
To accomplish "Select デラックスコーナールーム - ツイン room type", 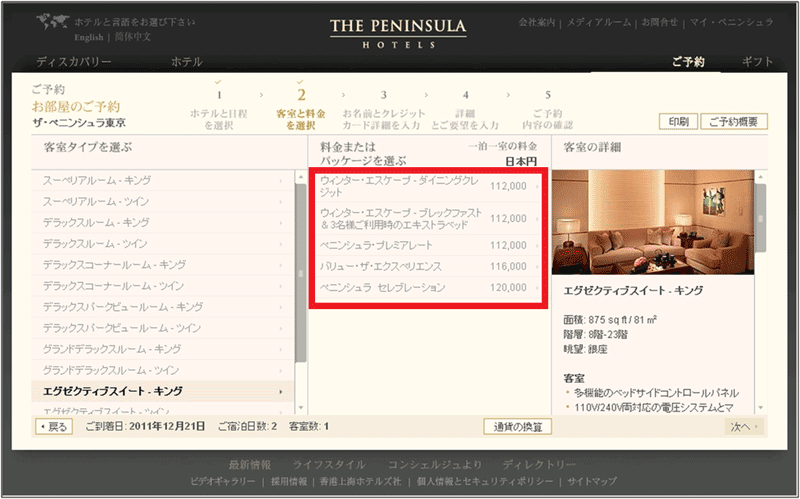I will coord(163,286).
